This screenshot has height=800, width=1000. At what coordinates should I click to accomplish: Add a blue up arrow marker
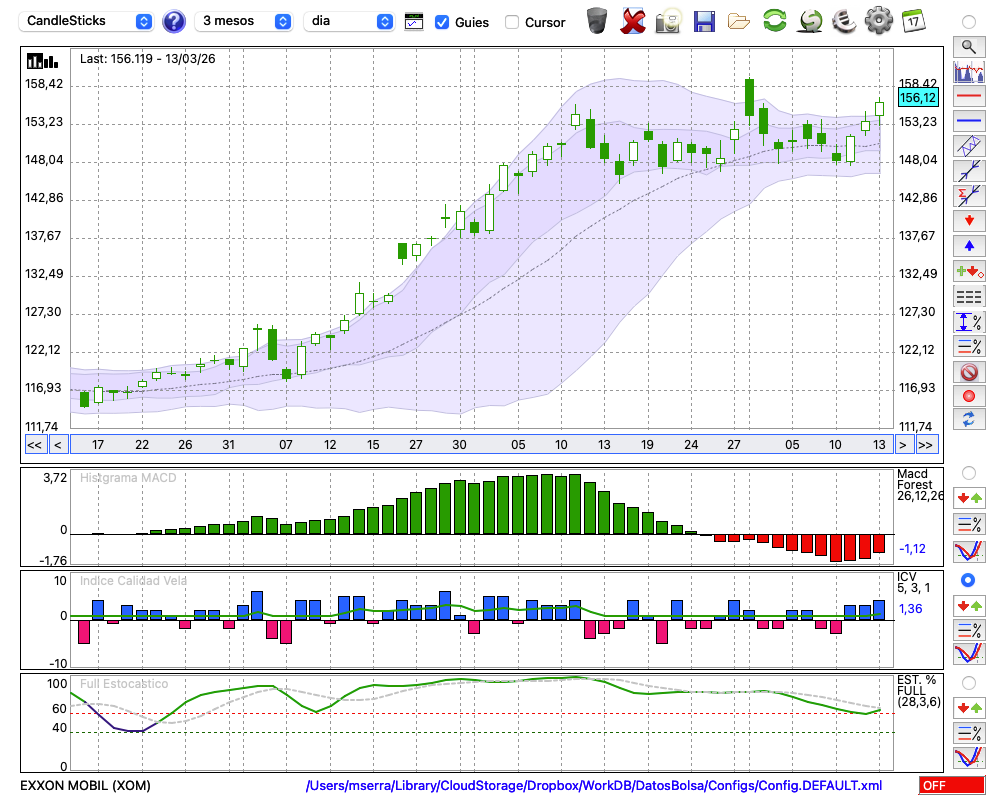click(968, 246)
